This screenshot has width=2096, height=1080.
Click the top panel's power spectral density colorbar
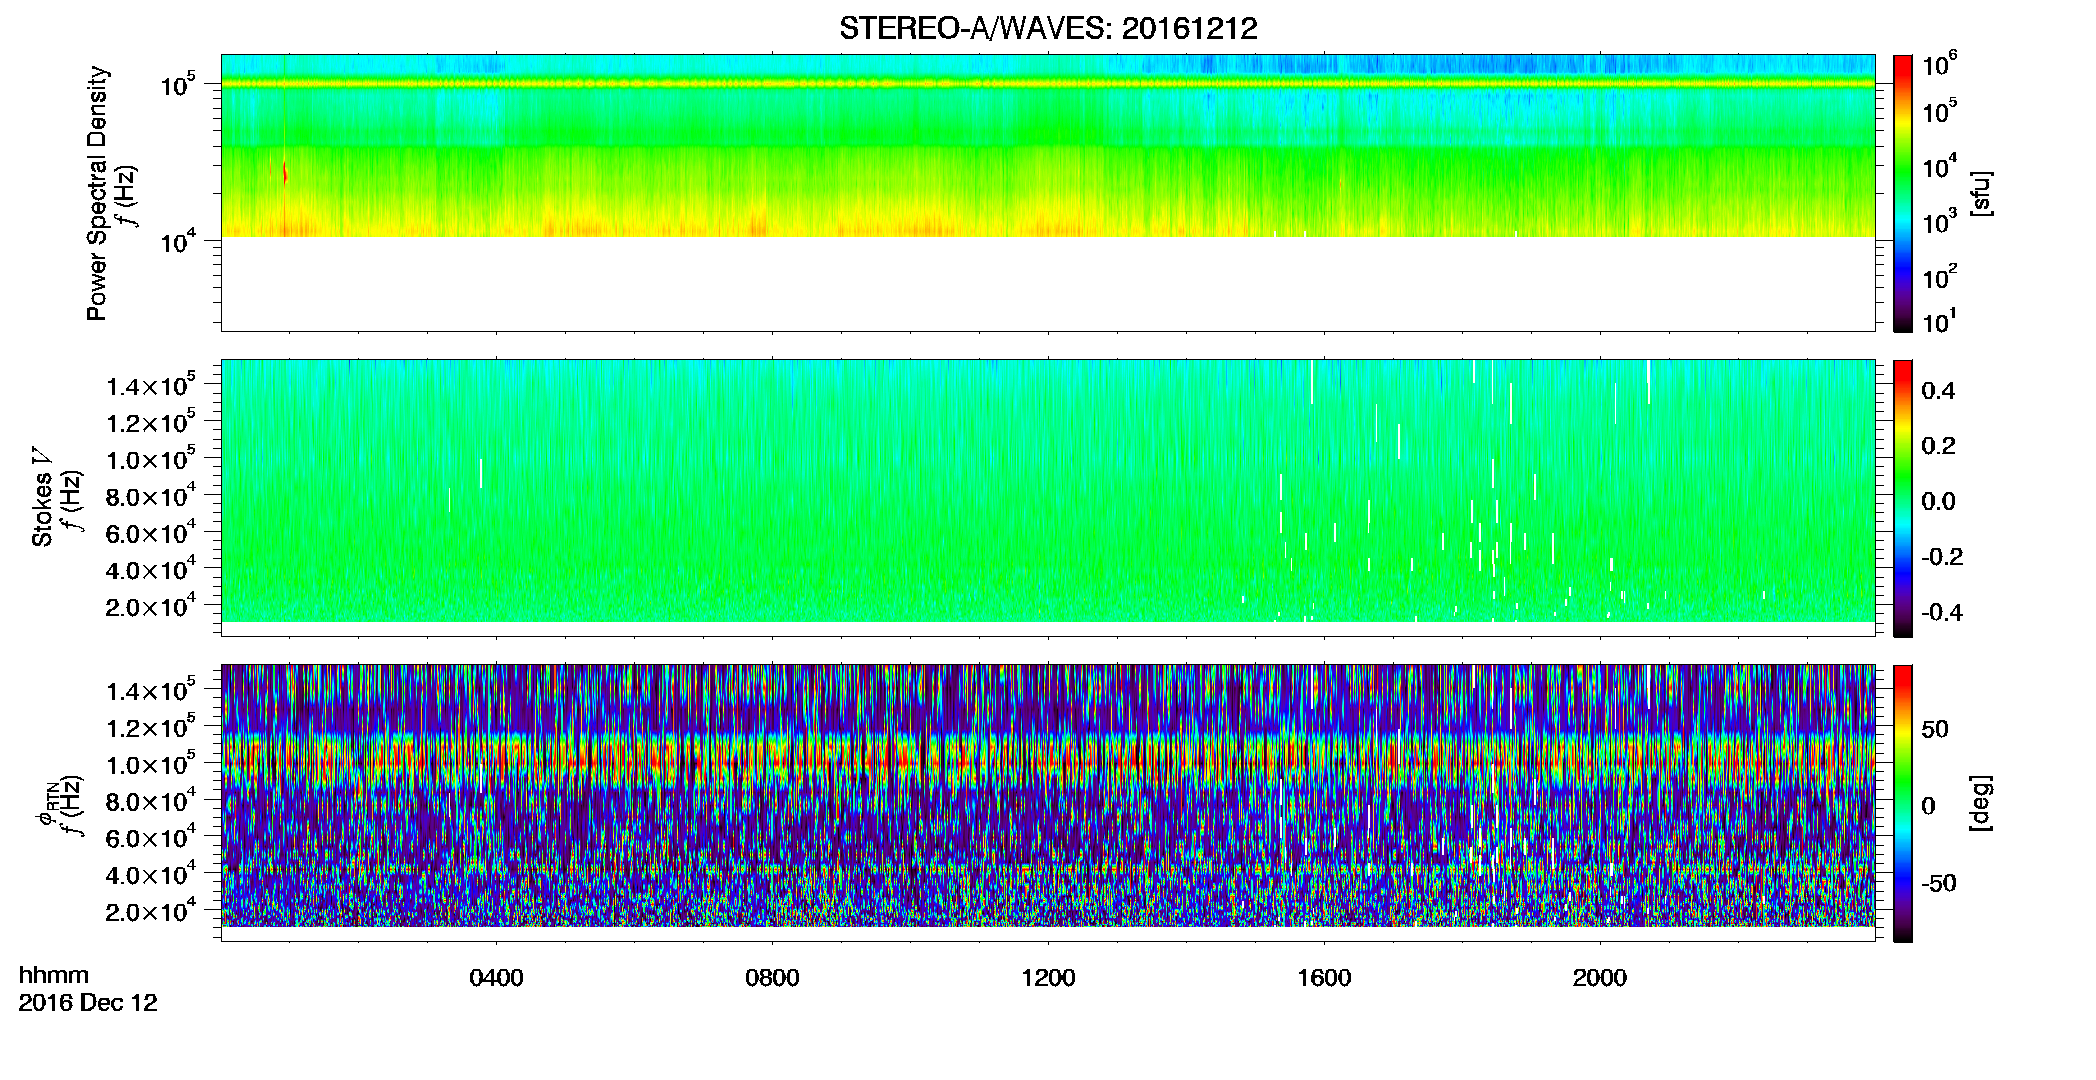pyautogui.click(x=1902, y=193)
